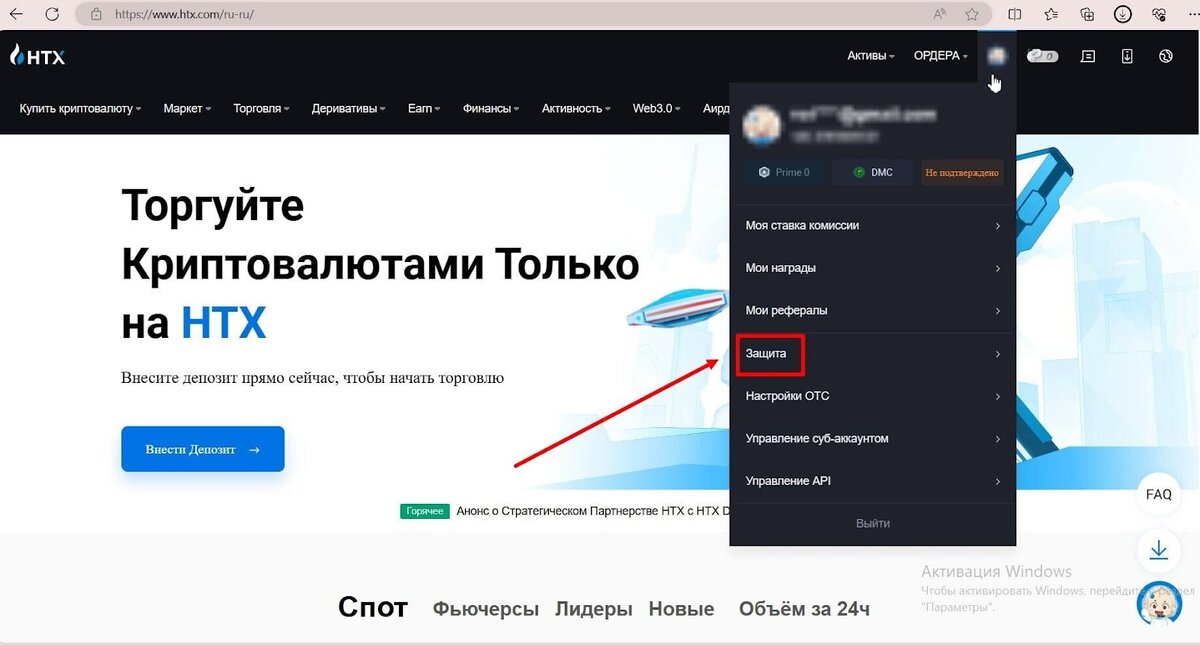Screen dimensions: 1200x645
Task: Expand the Активы dropdown
Action: 870,56
